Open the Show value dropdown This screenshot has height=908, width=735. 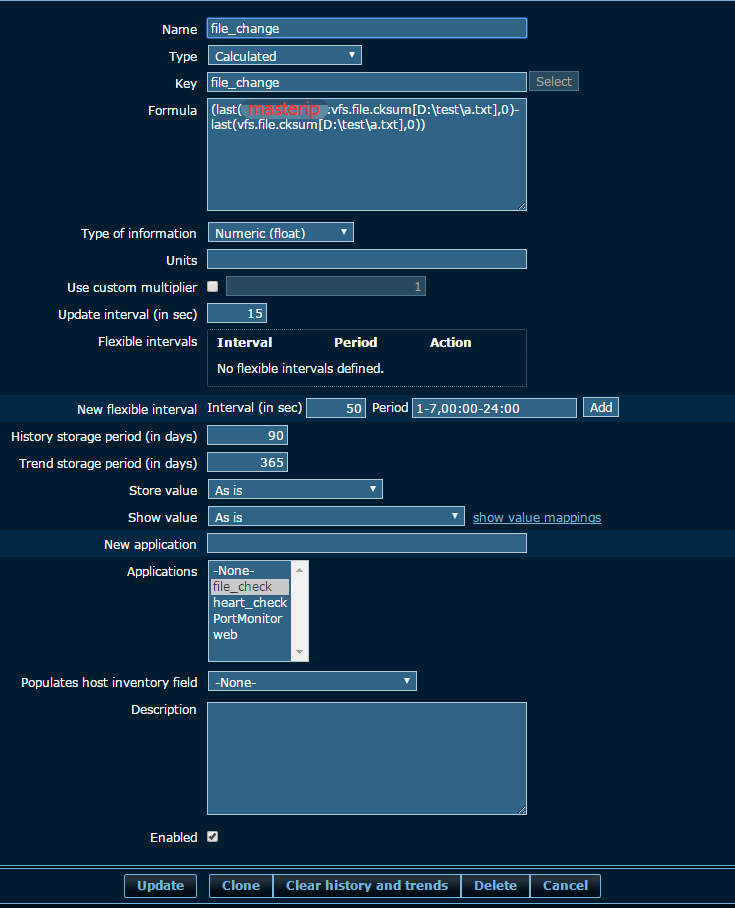point(336,517)
